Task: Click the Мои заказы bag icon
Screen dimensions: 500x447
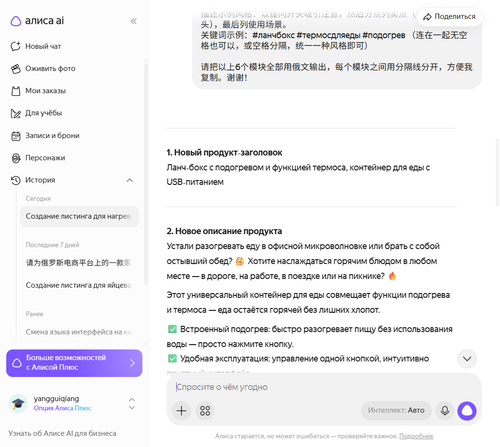Action: click(16, 91)
